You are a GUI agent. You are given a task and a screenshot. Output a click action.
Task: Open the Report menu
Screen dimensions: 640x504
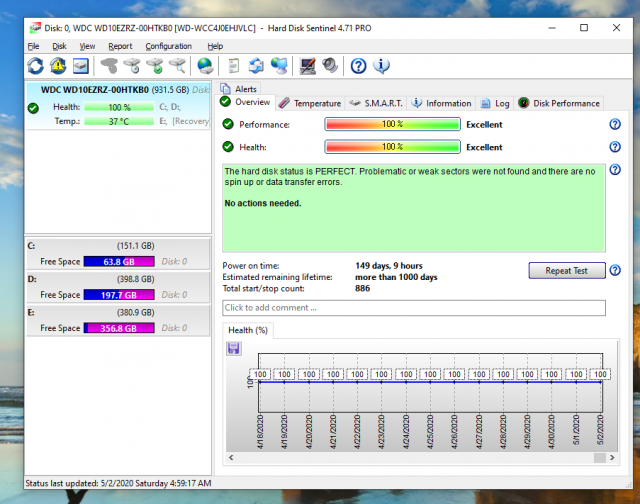click(x=120, y=46)
